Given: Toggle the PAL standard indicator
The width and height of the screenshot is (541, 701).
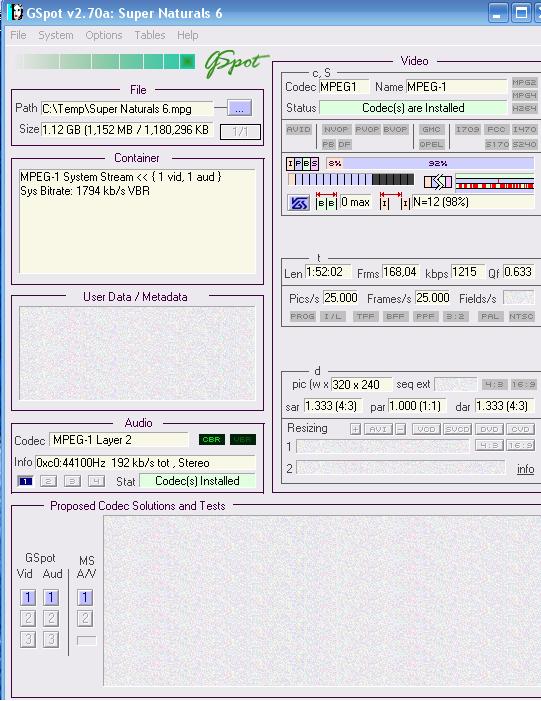Looking at the screenshot, I should click(x=490, y=316).
